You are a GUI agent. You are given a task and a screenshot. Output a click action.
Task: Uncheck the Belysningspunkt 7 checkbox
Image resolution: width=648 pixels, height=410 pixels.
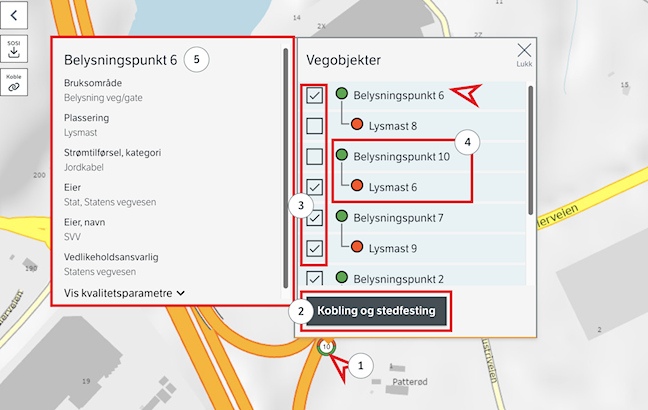coord(314,218)
